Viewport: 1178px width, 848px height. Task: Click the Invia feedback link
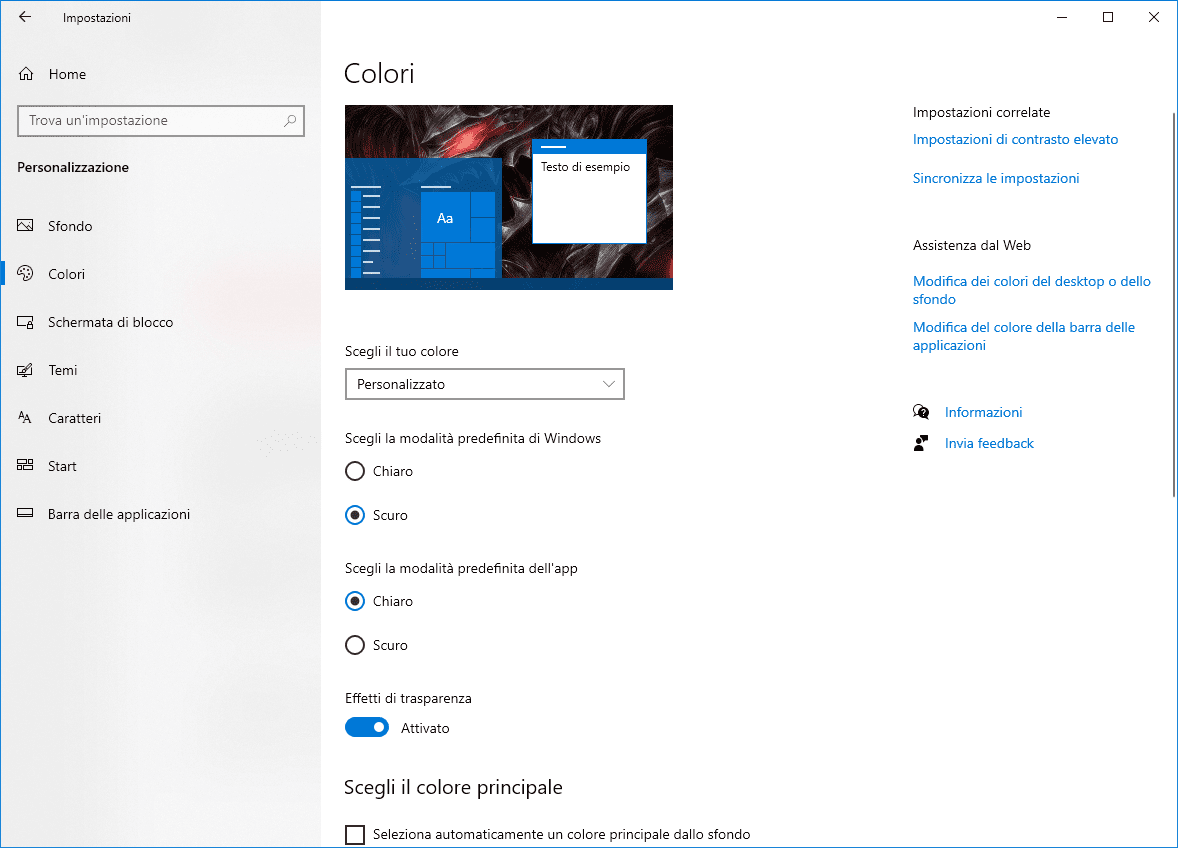988,443
